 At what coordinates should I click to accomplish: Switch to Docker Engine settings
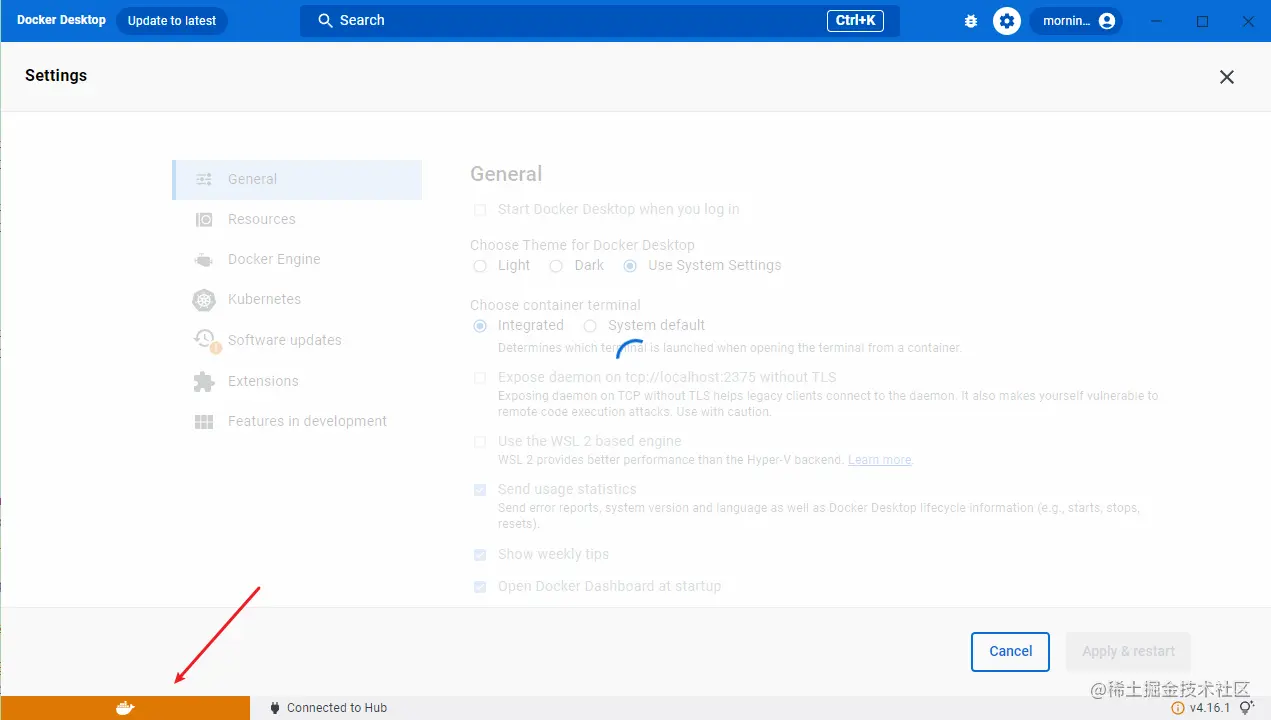[x=297, y=260]
